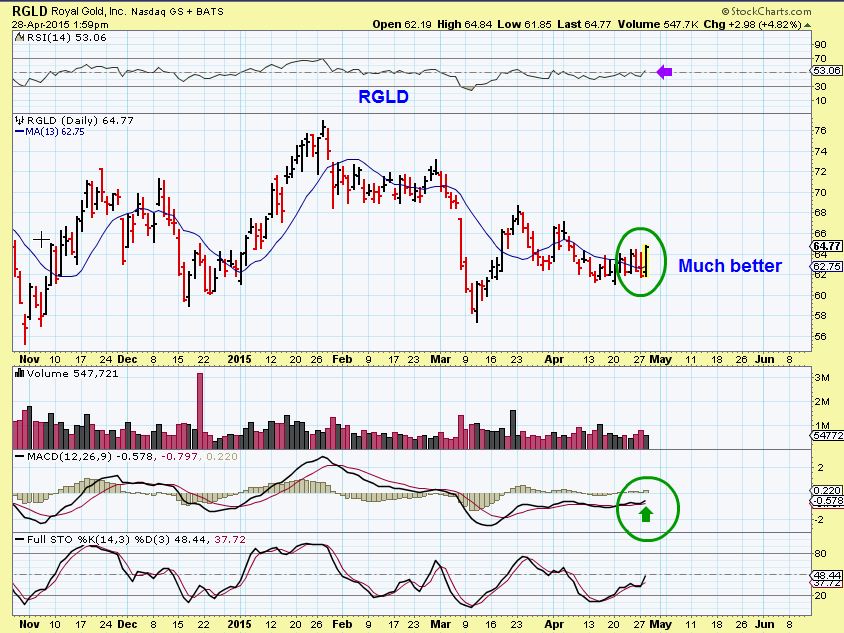Open the StockCharts.com copyright link
844x633 pixels.
[x=766, y=11]
